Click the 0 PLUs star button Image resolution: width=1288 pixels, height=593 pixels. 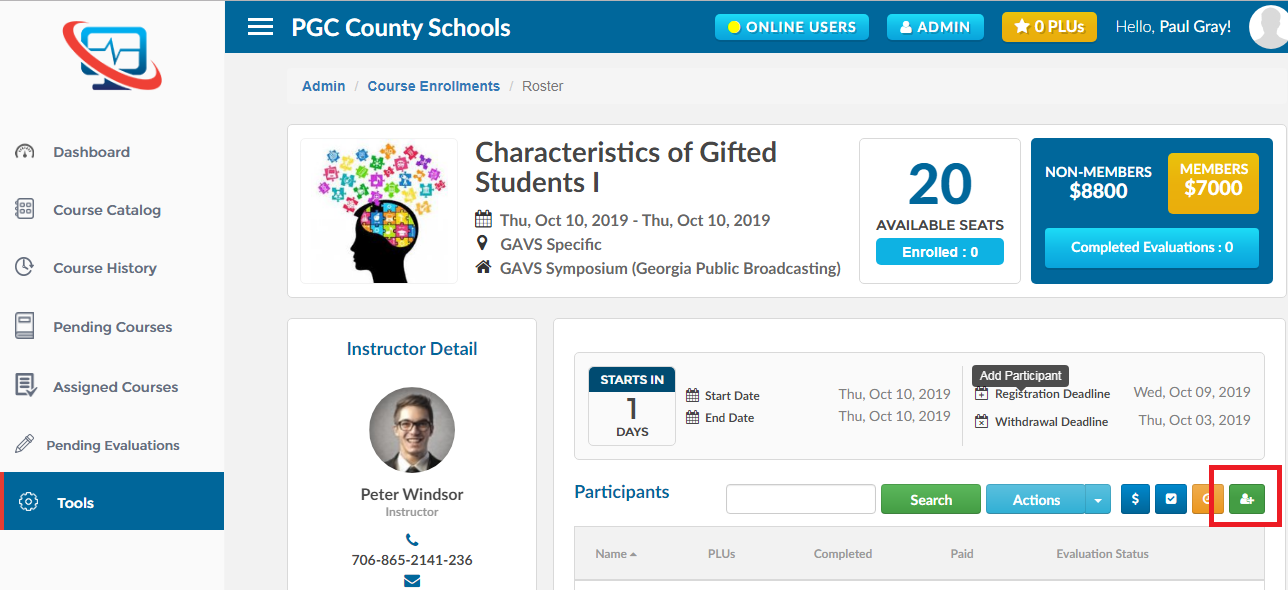pyautogui.click(x=1048, y=27)
